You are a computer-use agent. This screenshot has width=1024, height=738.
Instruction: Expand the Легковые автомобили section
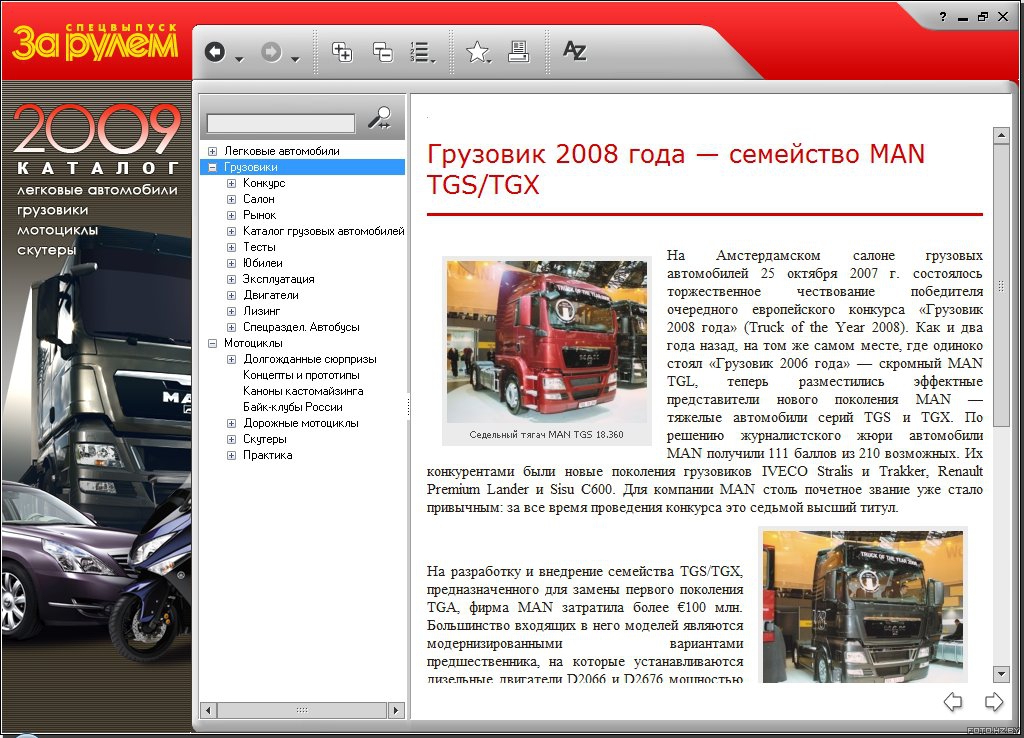pyautogui.click(x=212, y=152)
